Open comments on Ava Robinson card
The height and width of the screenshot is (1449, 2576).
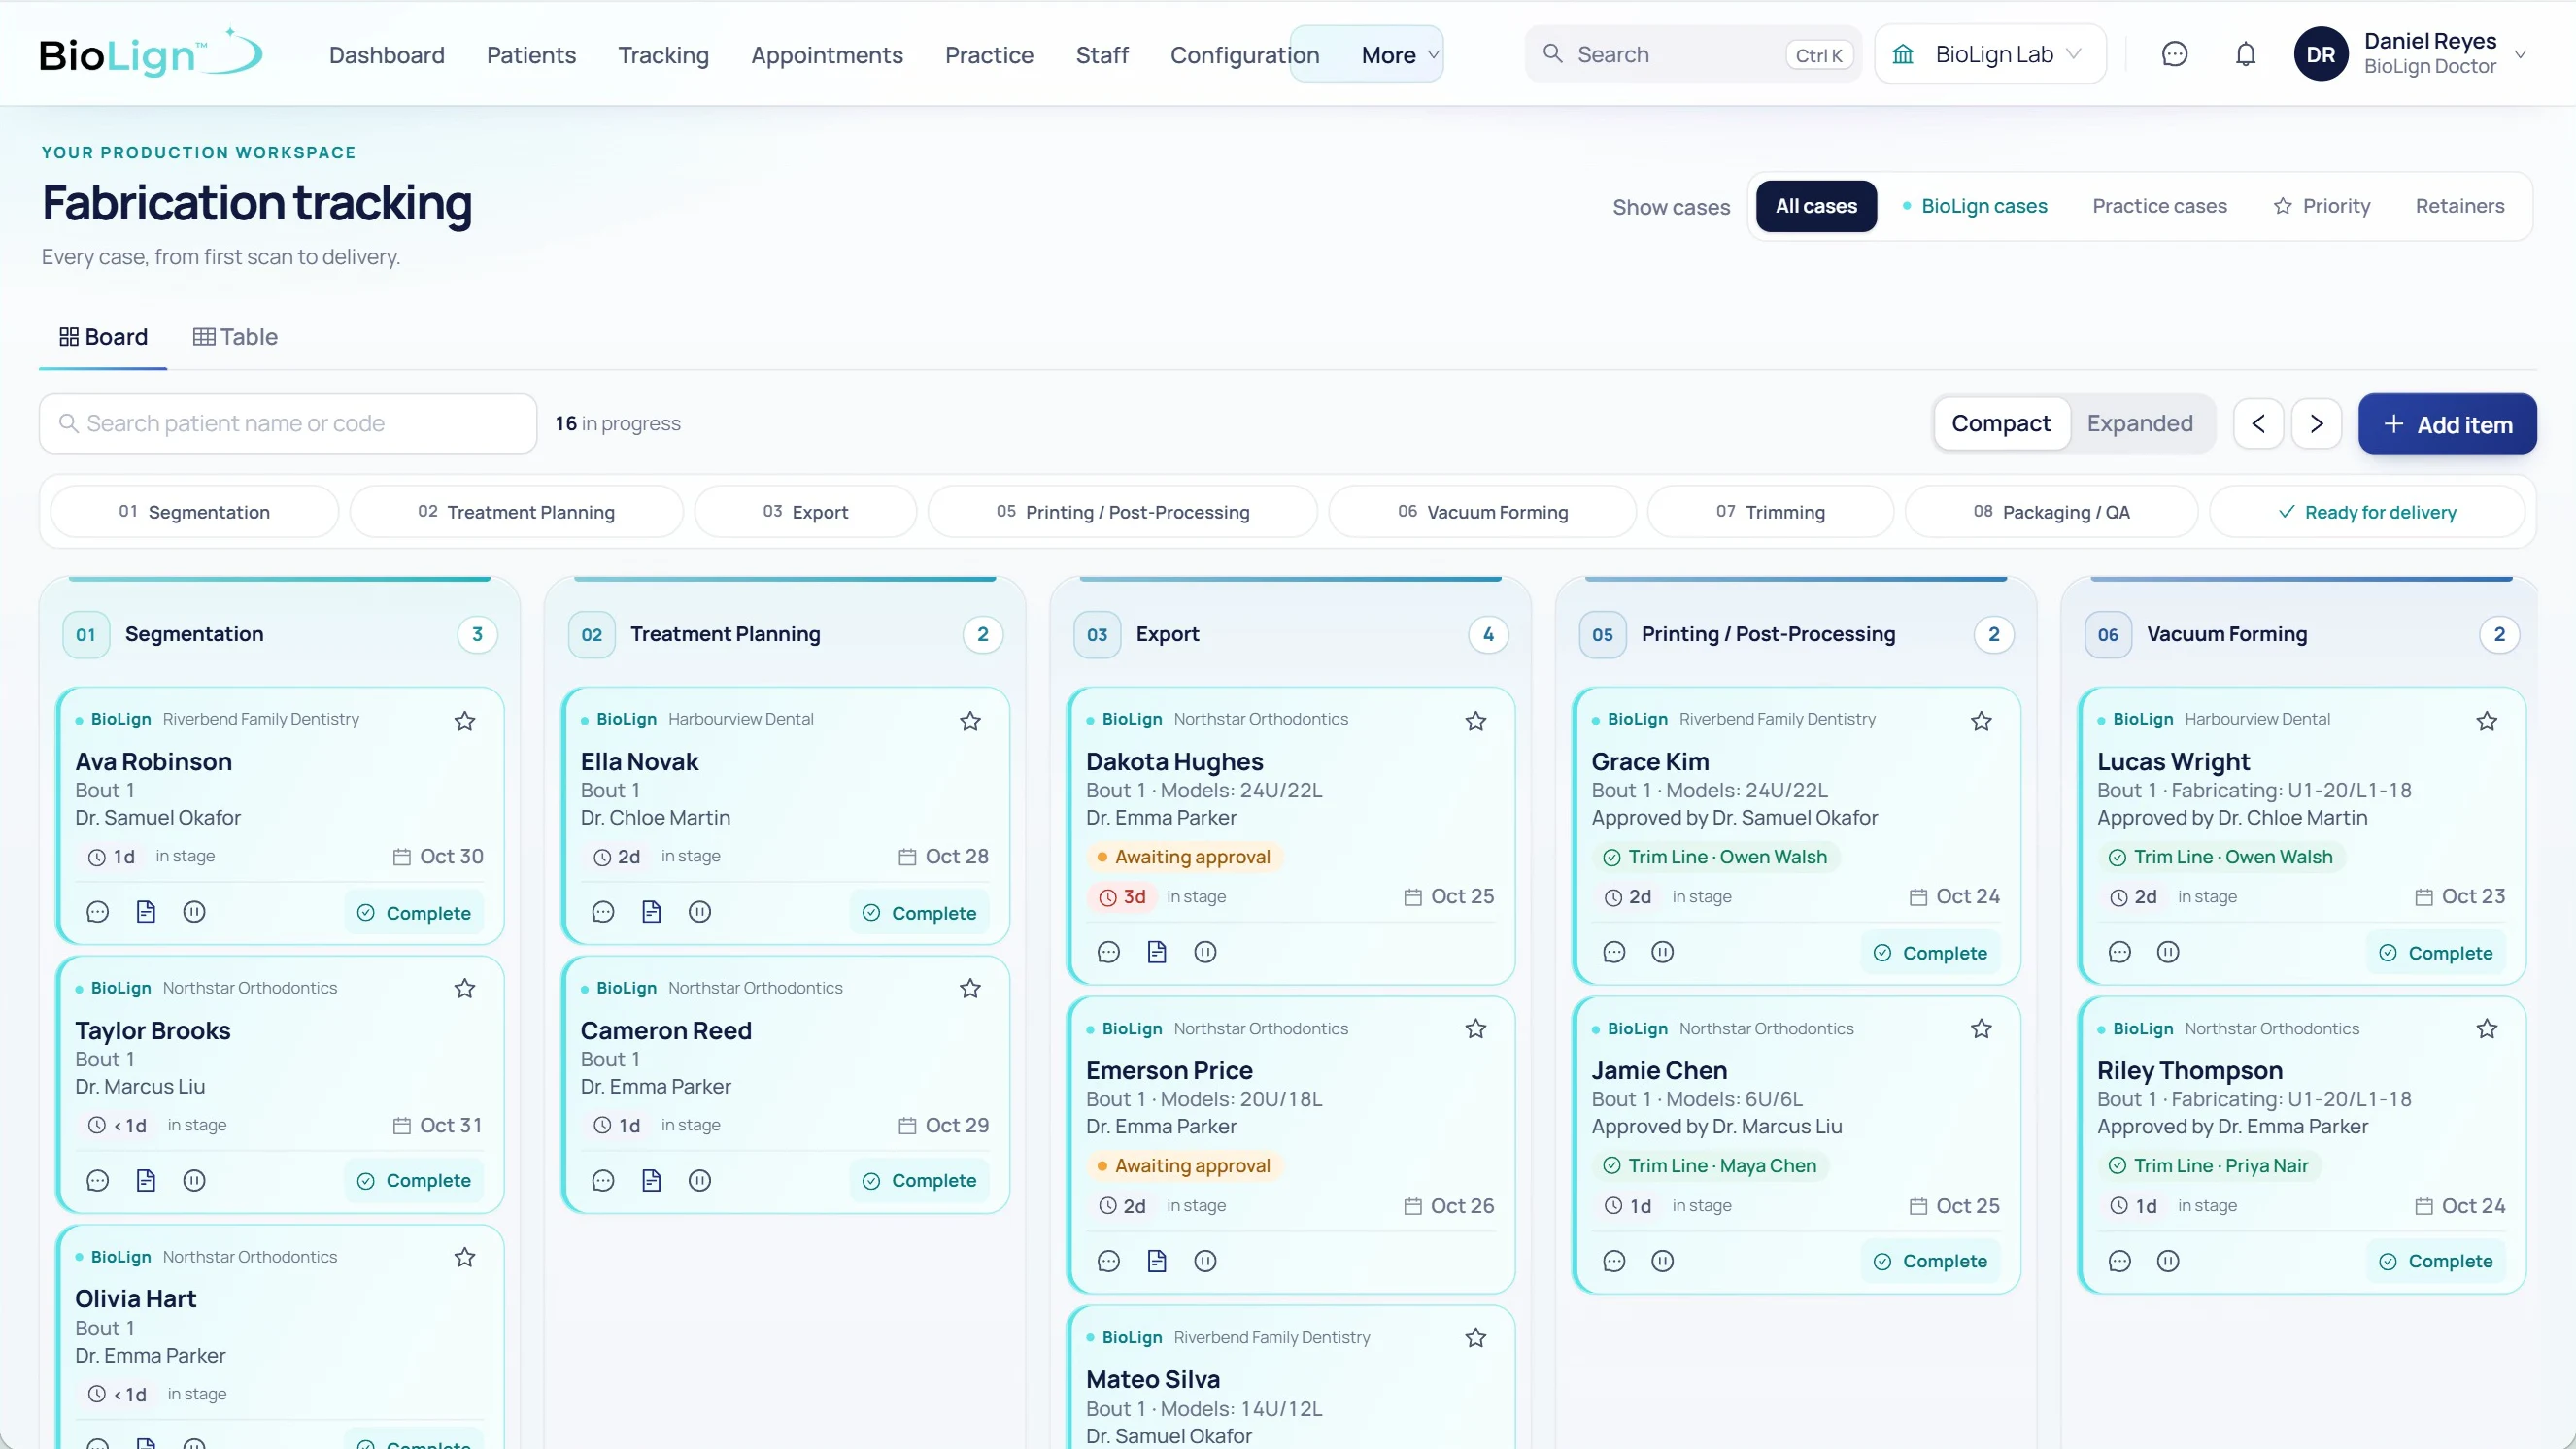coord(97,912)
